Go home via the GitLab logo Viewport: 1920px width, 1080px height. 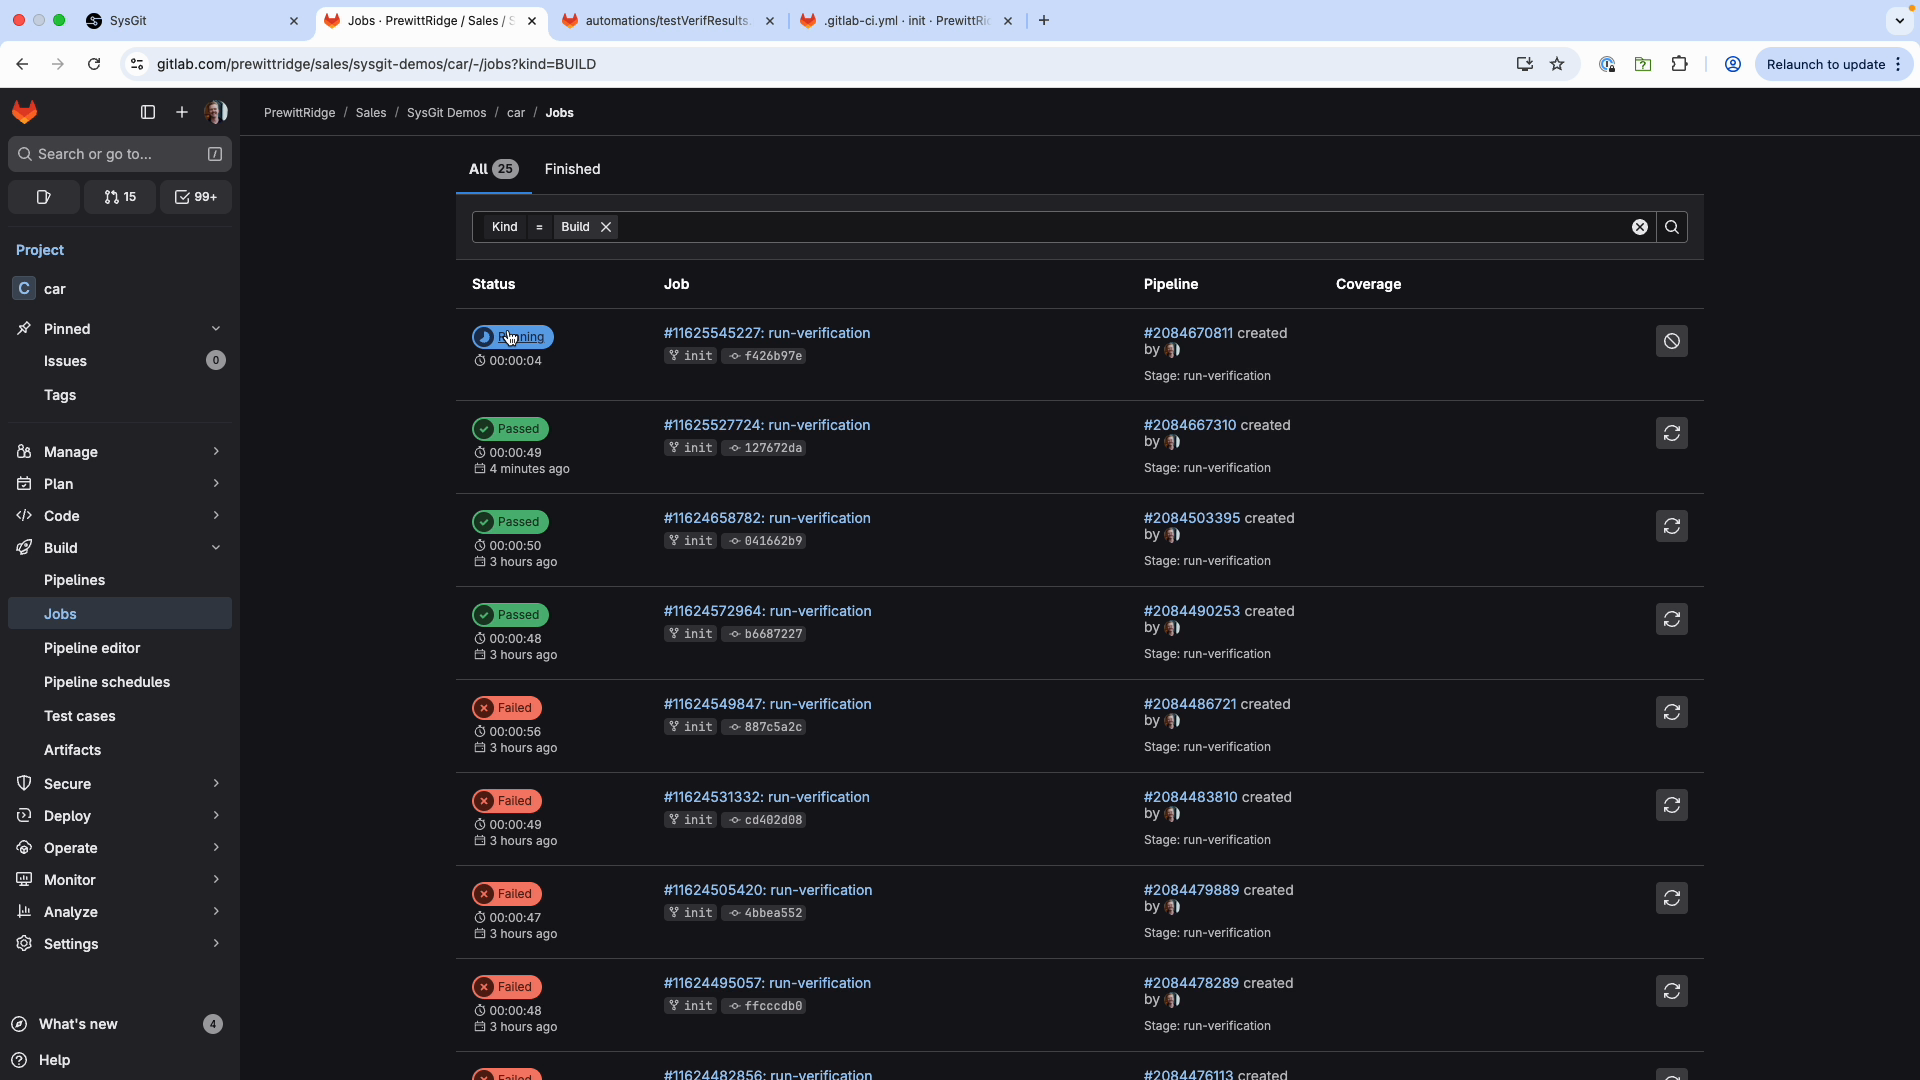tap(23, 112)
